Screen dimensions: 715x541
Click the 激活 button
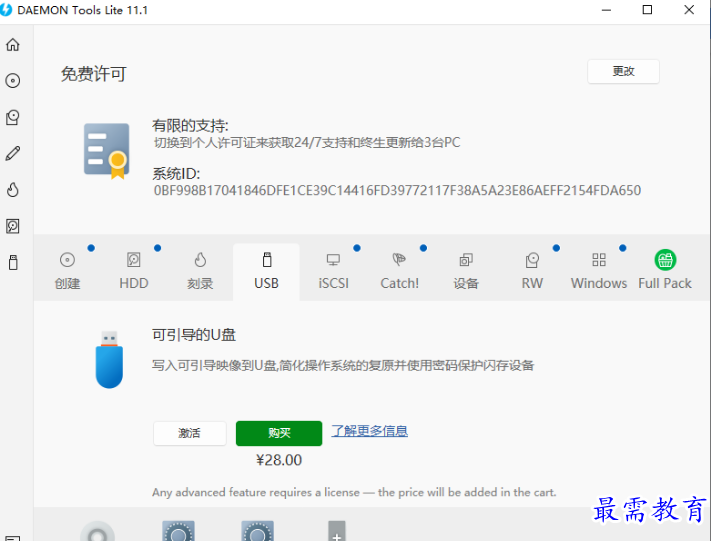point(190,433)
